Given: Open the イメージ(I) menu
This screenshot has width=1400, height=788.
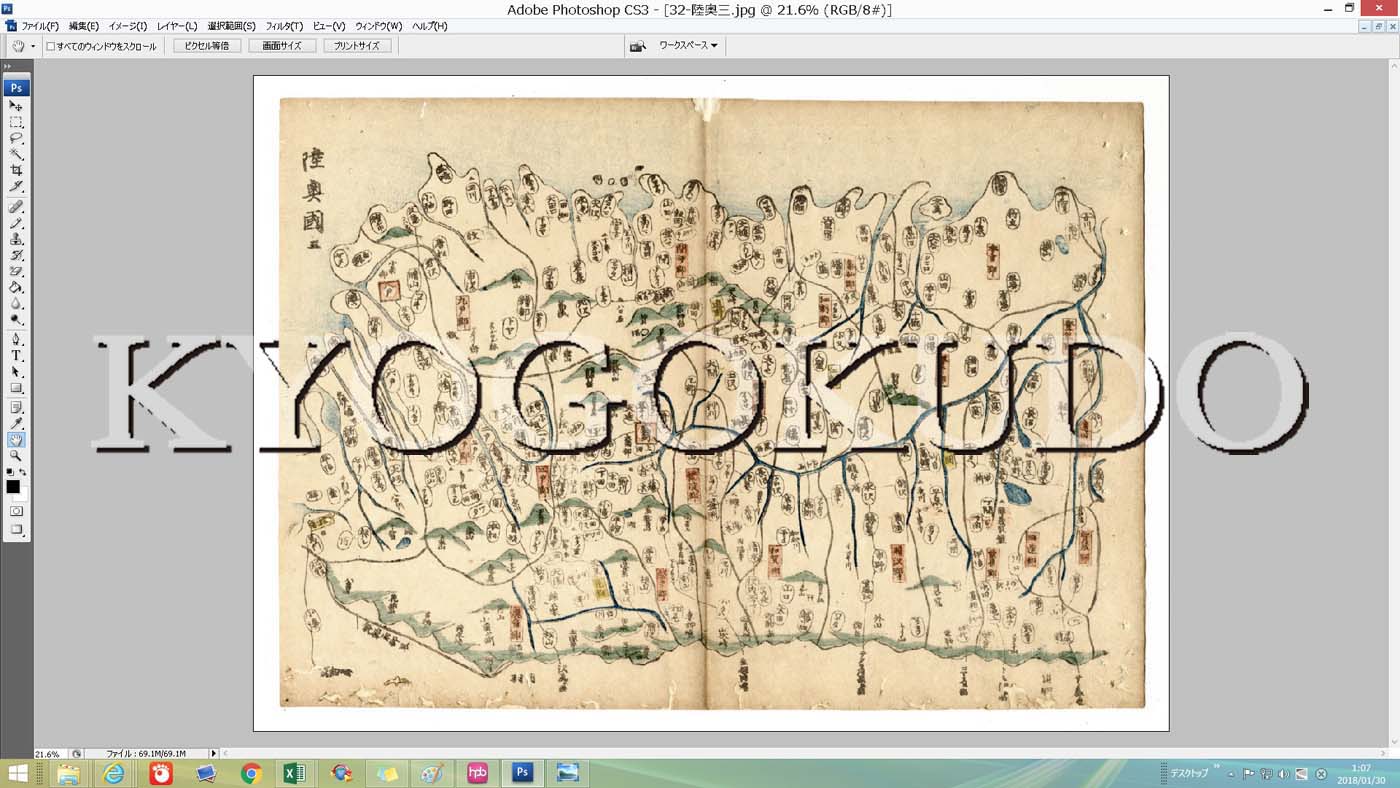Looking at the screenshot, I should pyautogui.click(x=127, y=26).
